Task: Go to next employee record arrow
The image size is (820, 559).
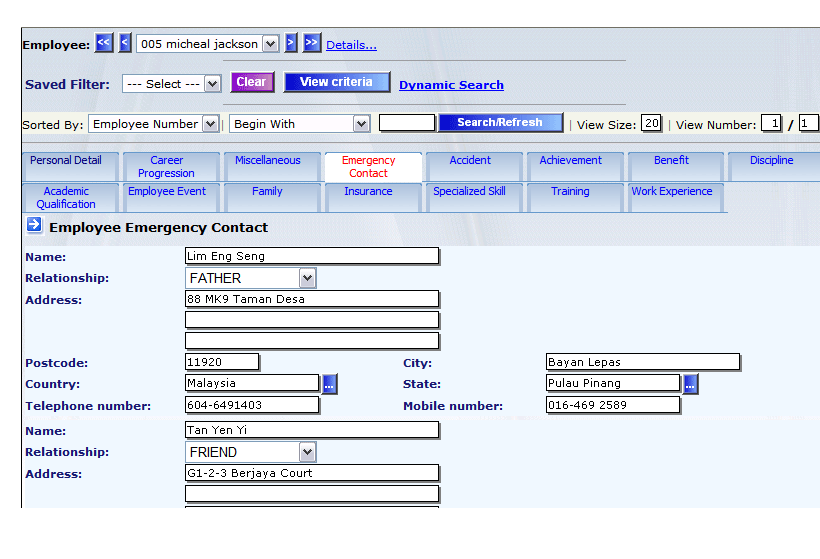Action: pos(291,43)
